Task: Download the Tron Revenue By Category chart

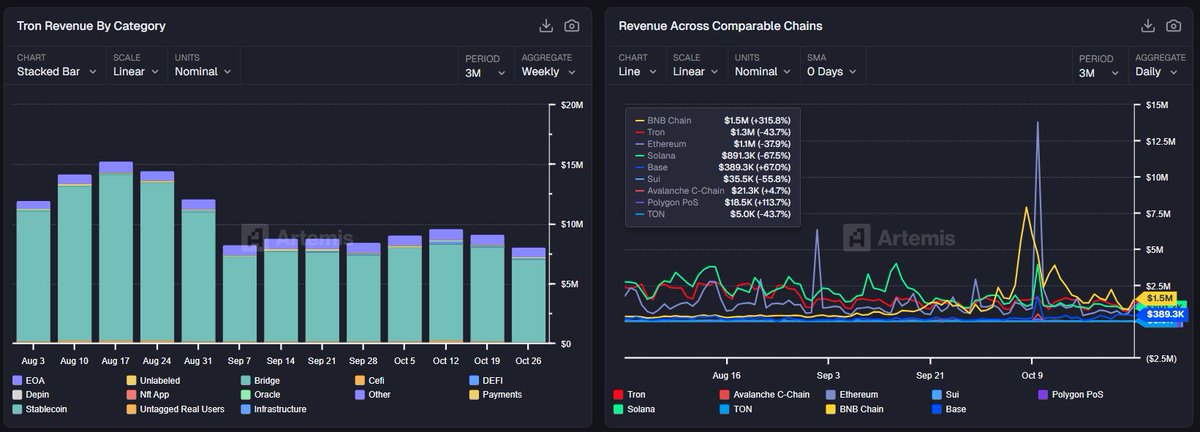Action: (546, 26)
